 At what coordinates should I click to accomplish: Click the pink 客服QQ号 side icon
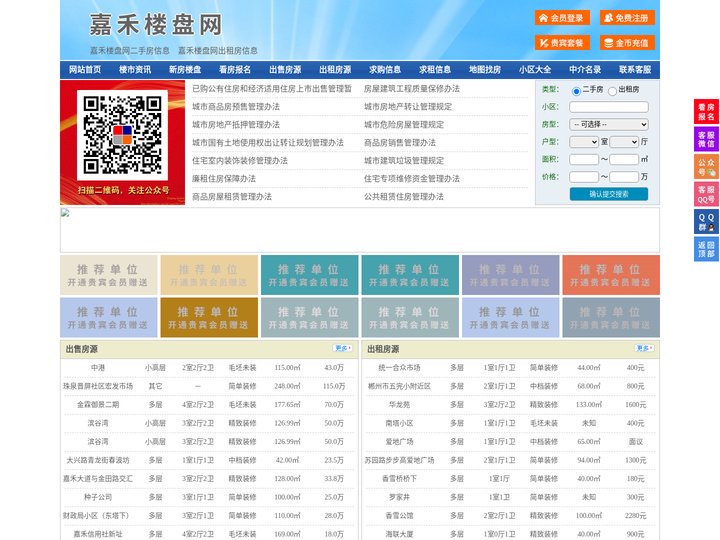(x=706, y=194)
